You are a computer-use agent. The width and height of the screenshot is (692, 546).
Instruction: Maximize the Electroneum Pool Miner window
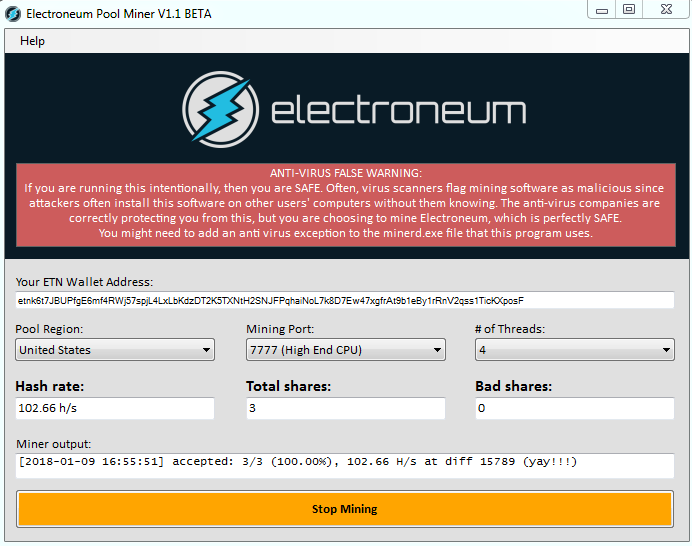tap(629, 10)
